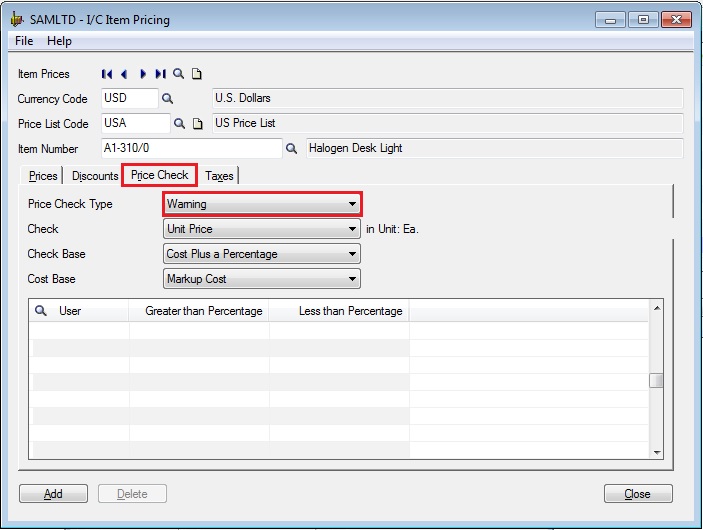
Task: Open the Price List Code finder
Action: pyautogui.click(x=179, y=123)
